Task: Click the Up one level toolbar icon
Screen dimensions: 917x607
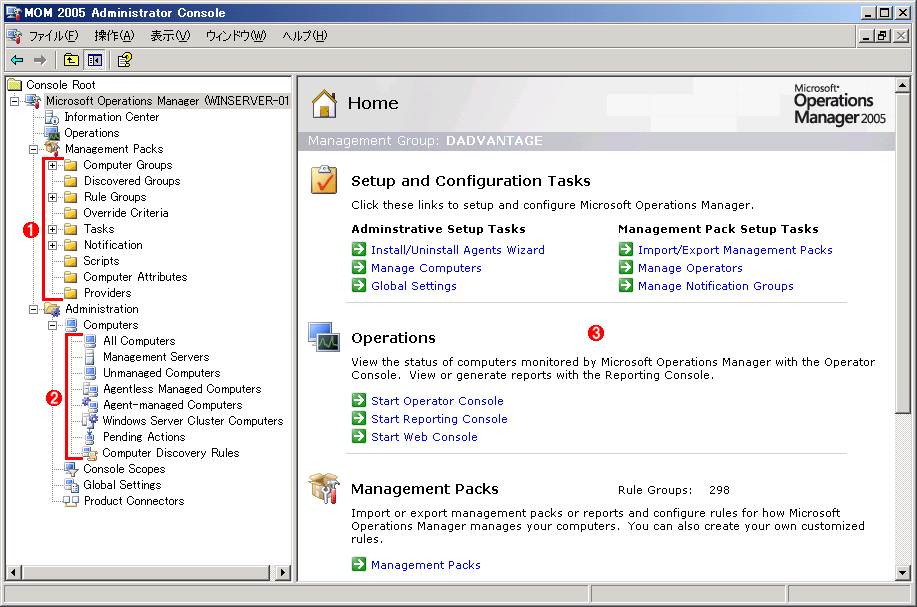Action: coord(71,60)
